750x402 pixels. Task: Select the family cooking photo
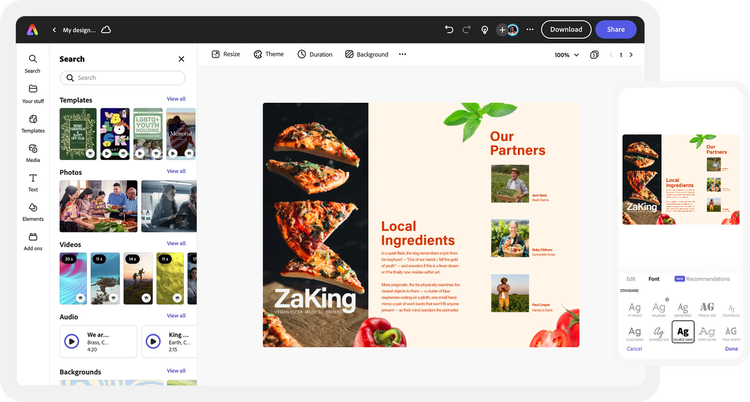(99, 206)
